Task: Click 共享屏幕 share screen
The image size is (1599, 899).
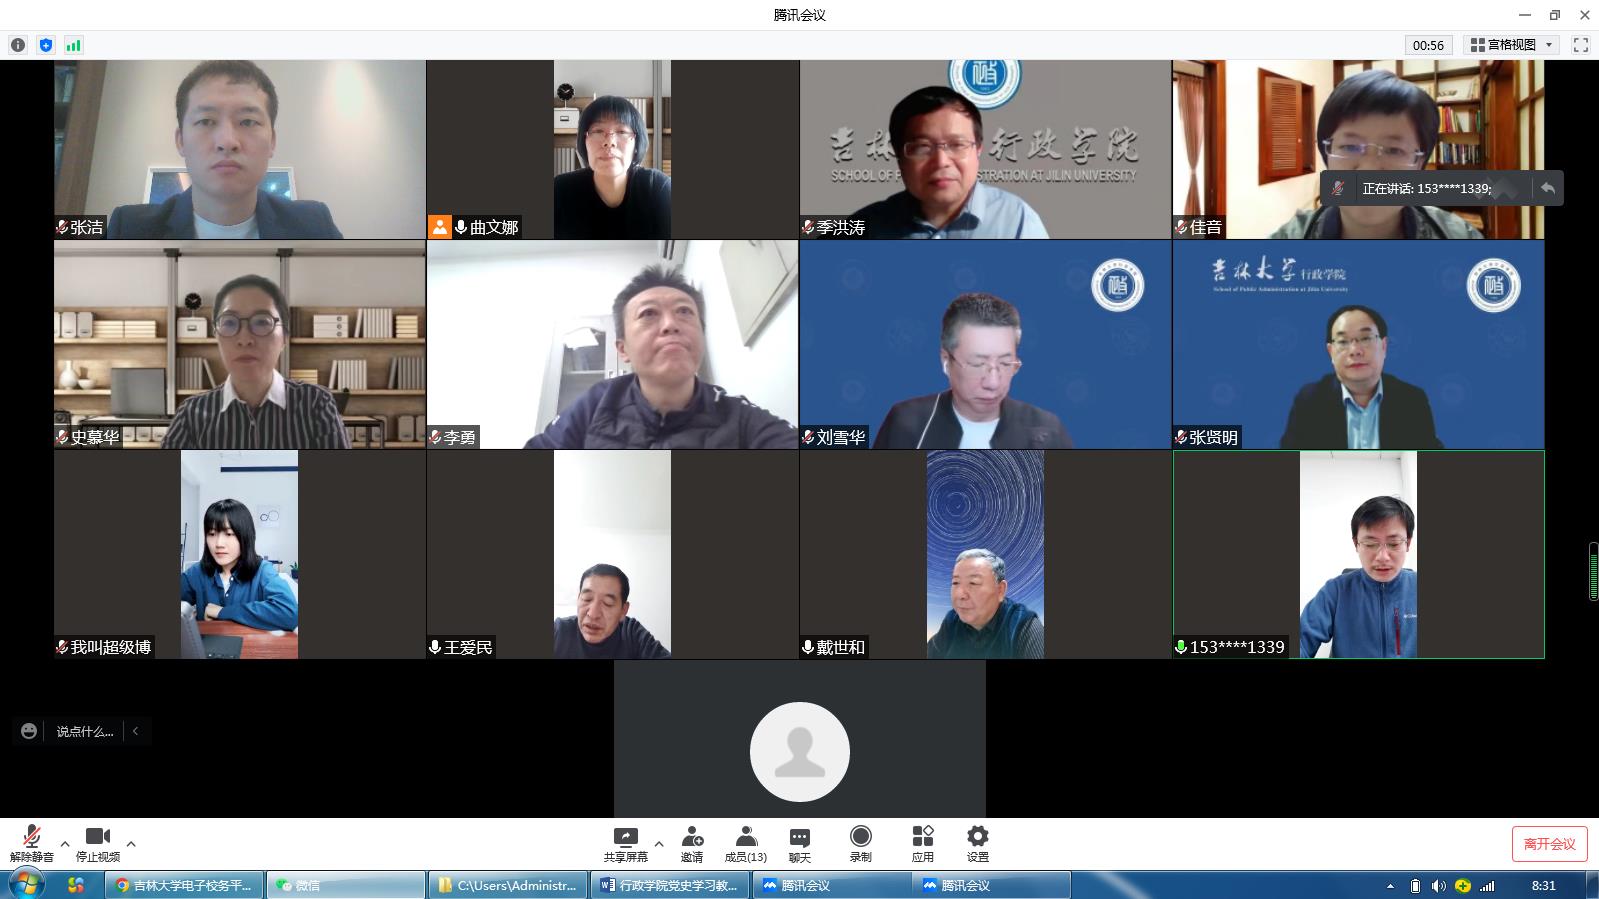Action: click(x=625, y=843)
